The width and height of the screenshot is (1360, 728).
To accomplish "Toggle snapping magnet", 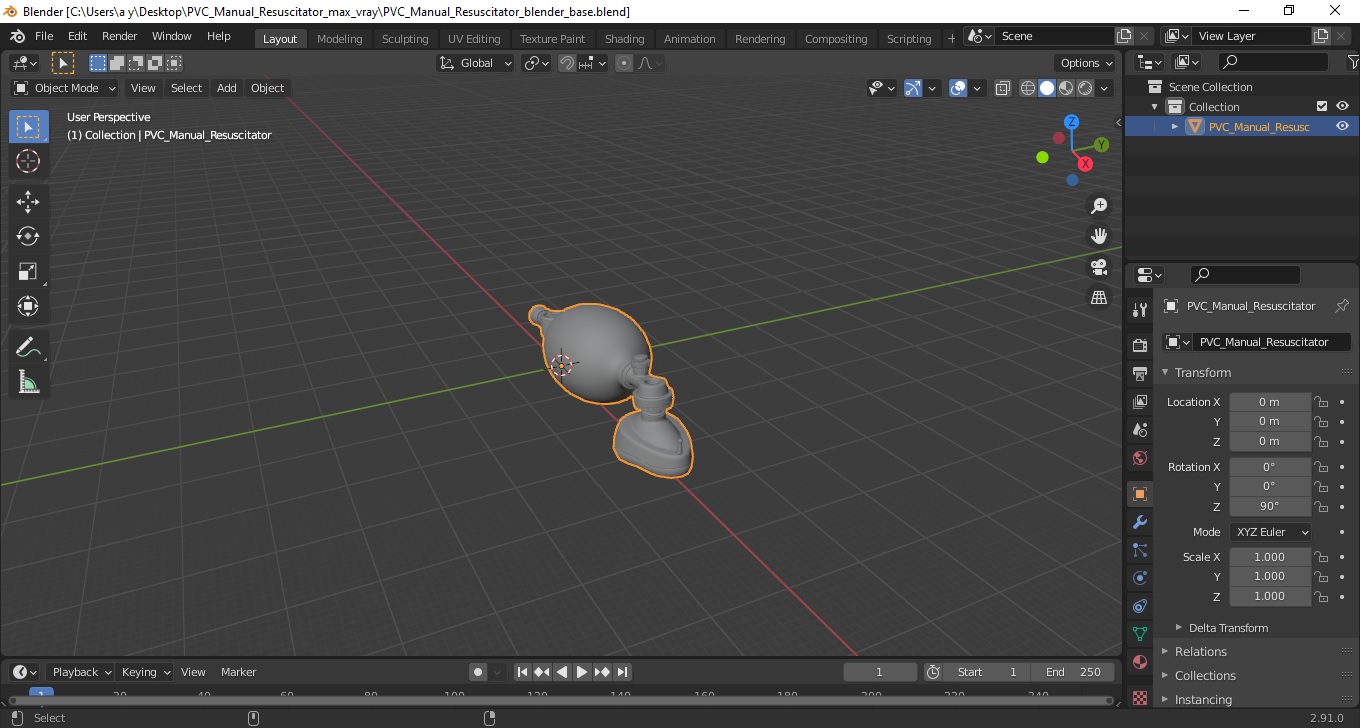I will click(567, 63).
